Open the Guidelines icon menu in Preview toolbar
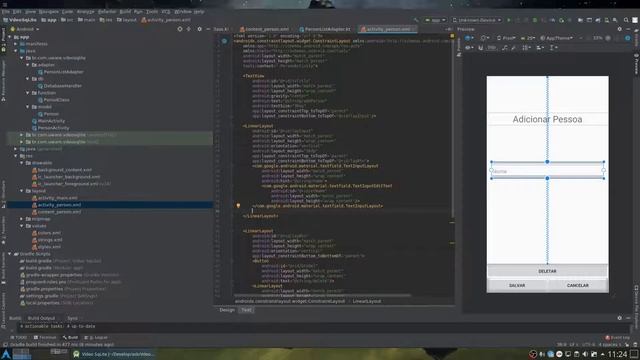The image size is (640, 360). pos(553,48)
